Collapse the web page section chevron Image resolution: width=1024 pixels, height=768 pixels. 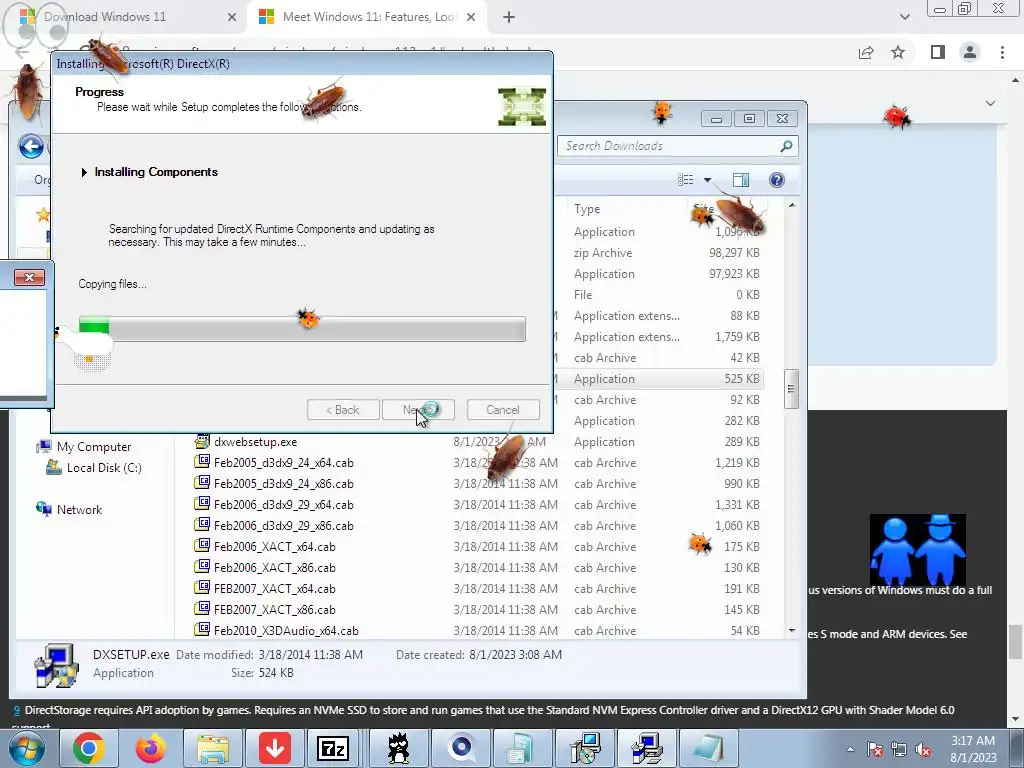pyautogui.click(x=990, y=103)
